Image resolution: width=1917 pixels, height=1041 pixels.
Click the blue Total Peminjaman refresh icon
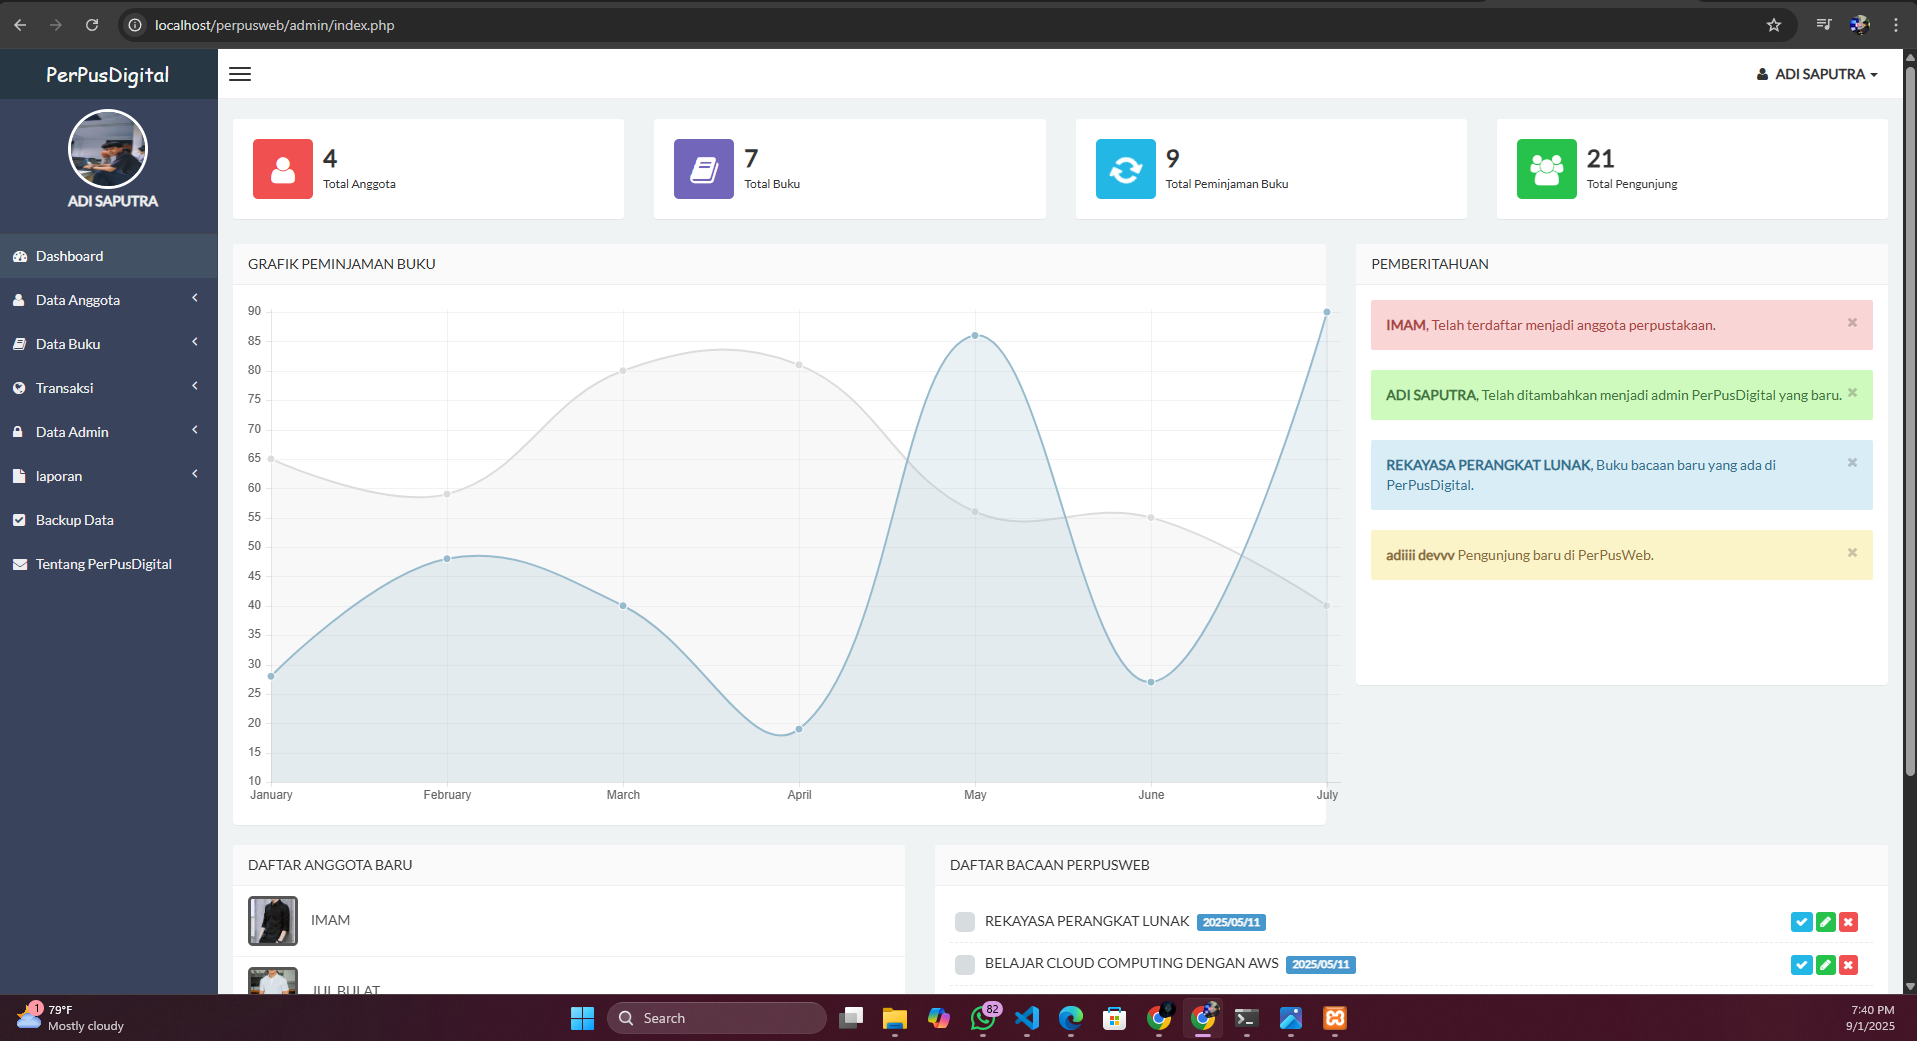click(x=1125, y=169)
